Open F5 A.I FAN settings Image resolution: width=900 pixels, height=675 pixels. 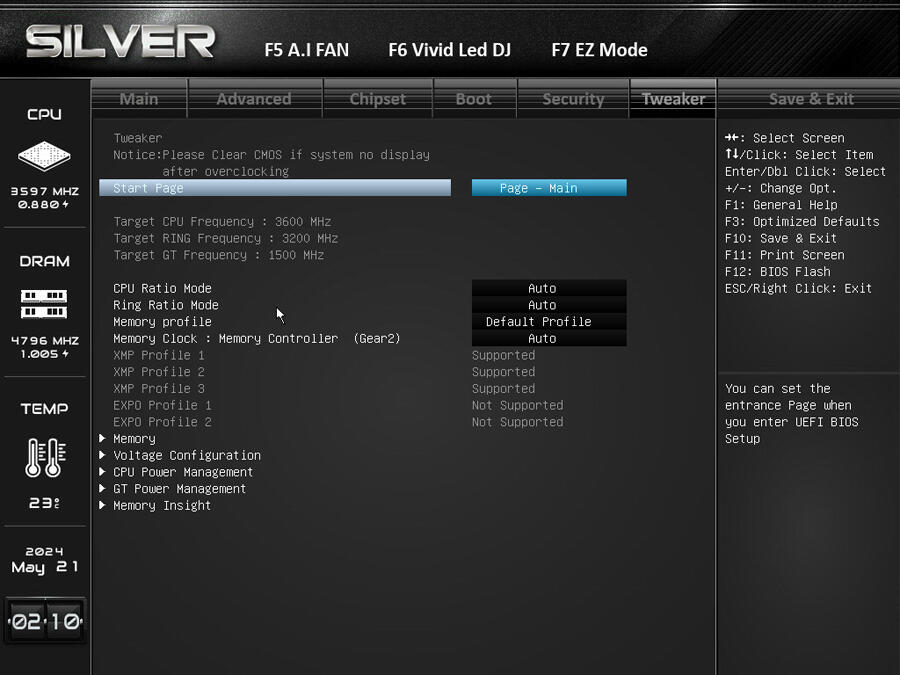[x=307, y=50]
